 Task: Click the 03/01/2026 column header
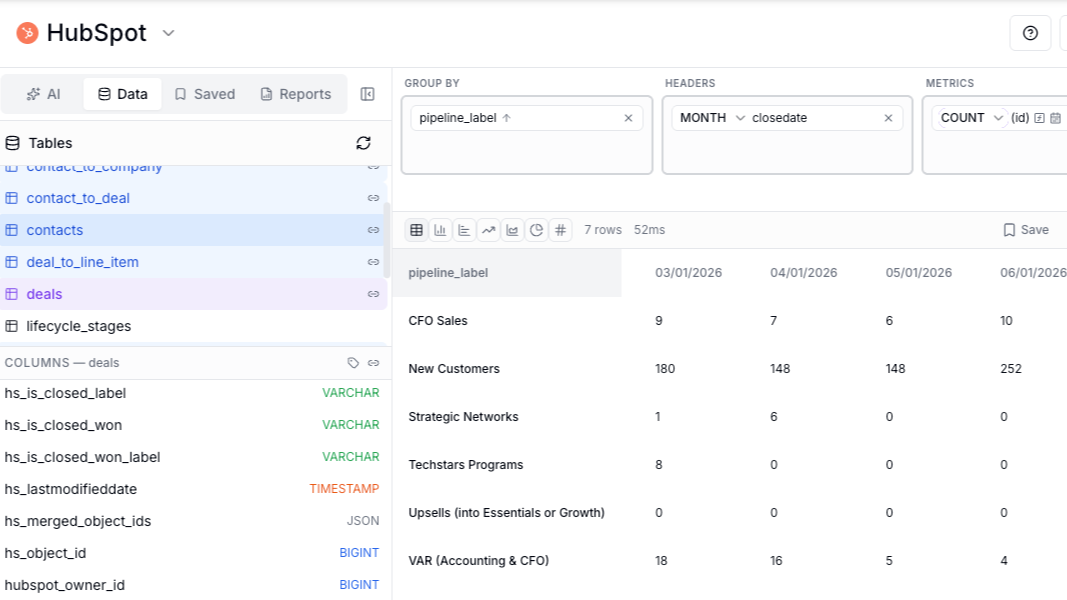[x=689, y=273]
